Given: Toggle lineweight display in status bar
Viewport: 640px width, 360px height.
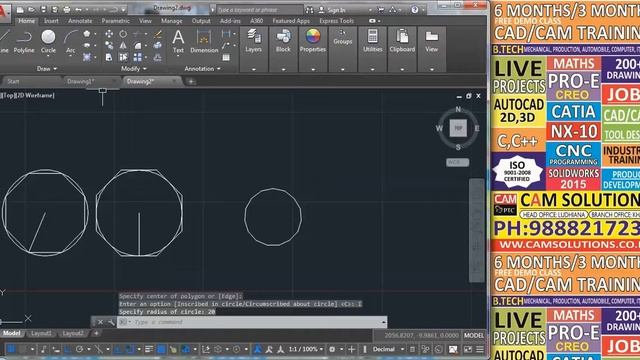Looking at the screenshot, I should click(x=149, y=349).
